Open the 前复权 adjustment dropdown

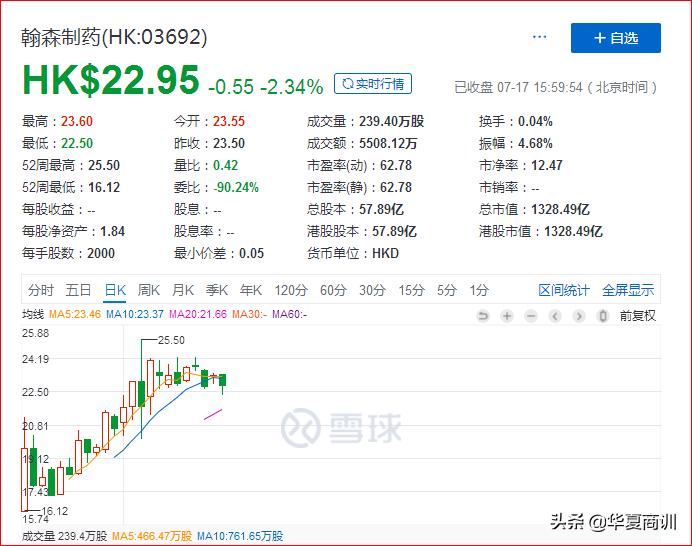pyautogui.click(x=637, y=316)
